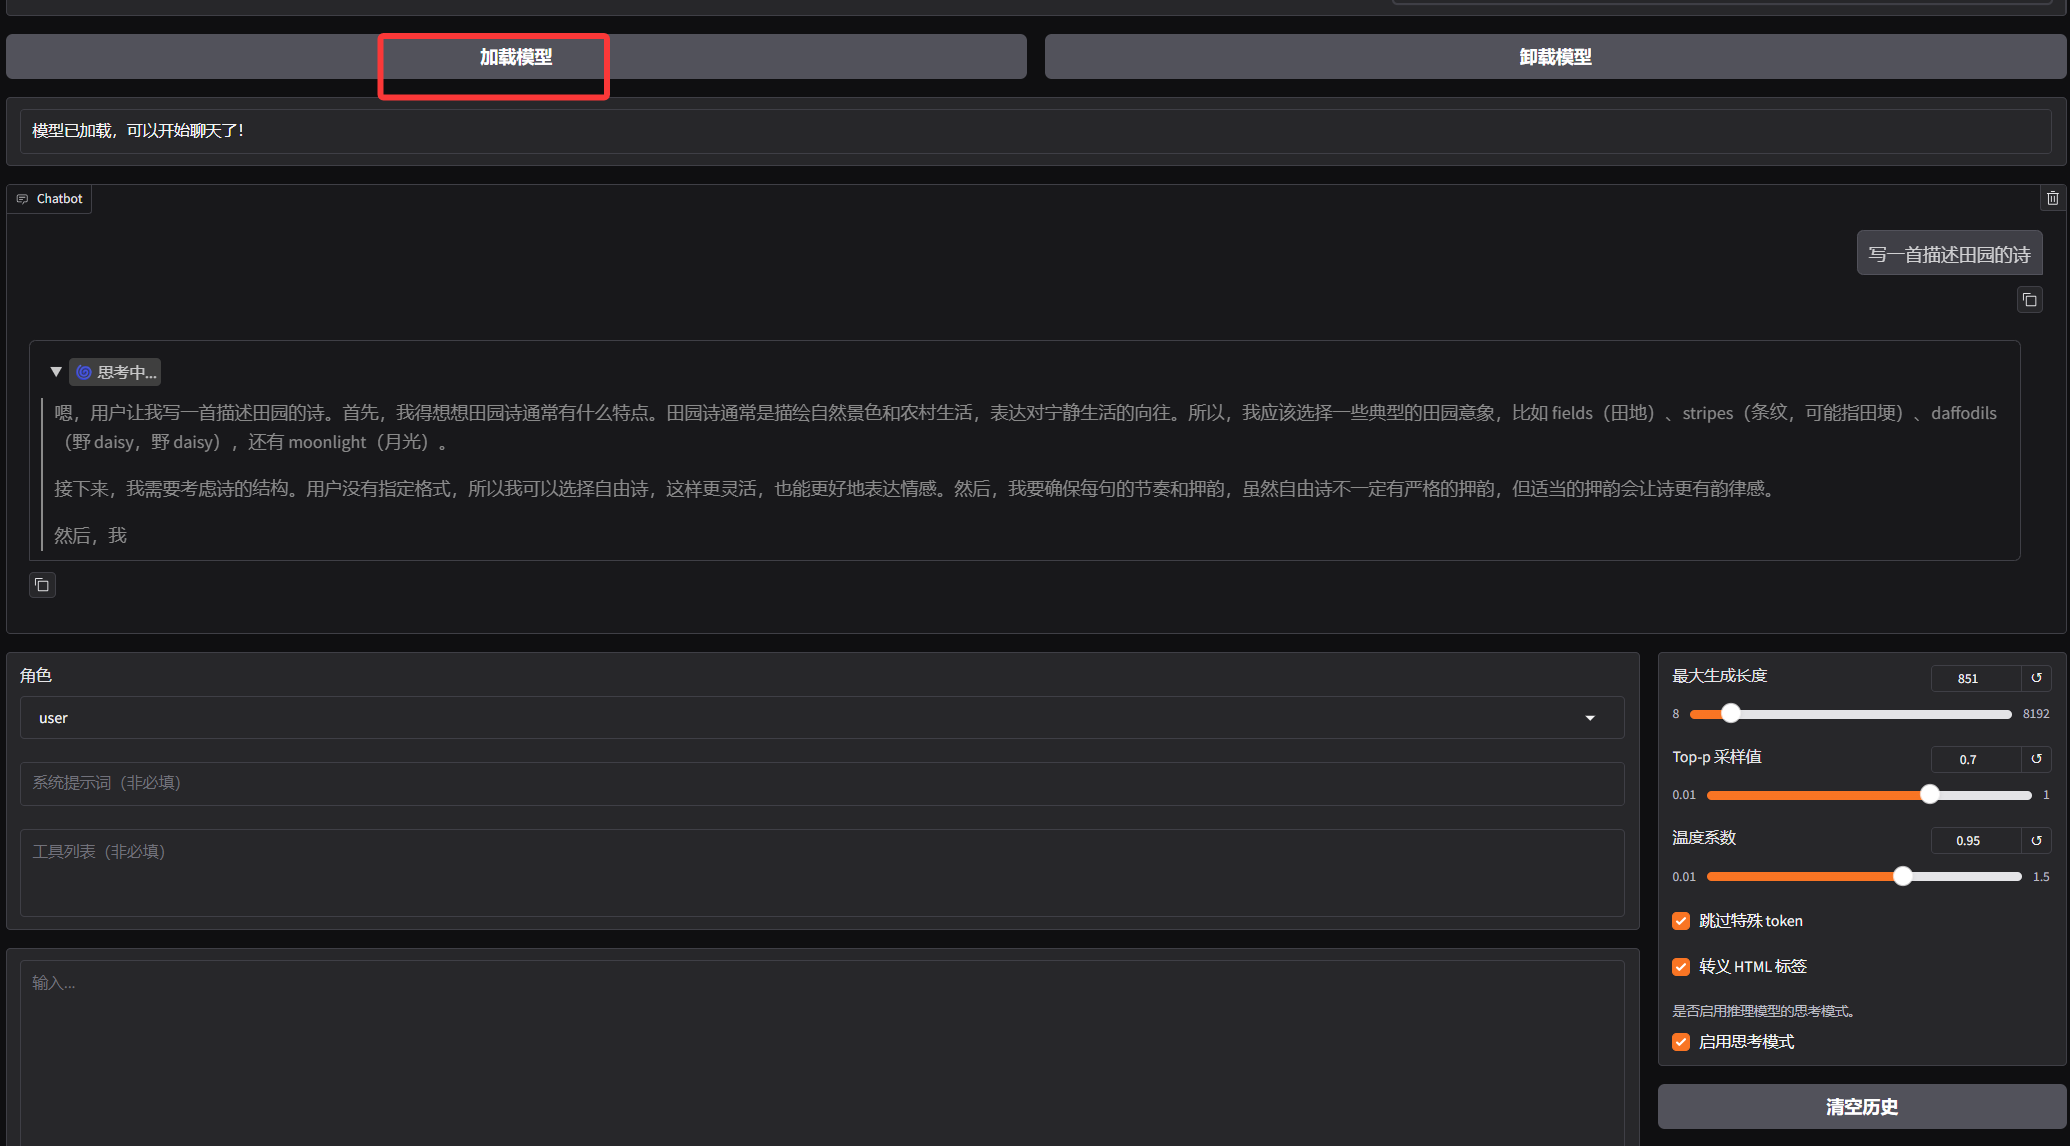
Task: Click 加载模型 button
Action: [x=516, y=57]
